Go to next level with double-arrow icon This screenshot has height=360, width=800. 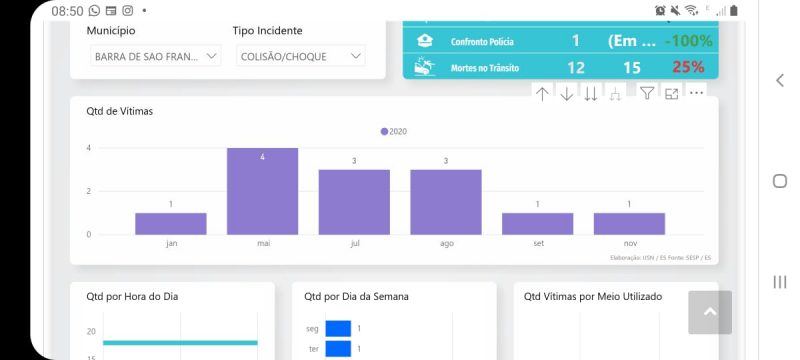591,94
